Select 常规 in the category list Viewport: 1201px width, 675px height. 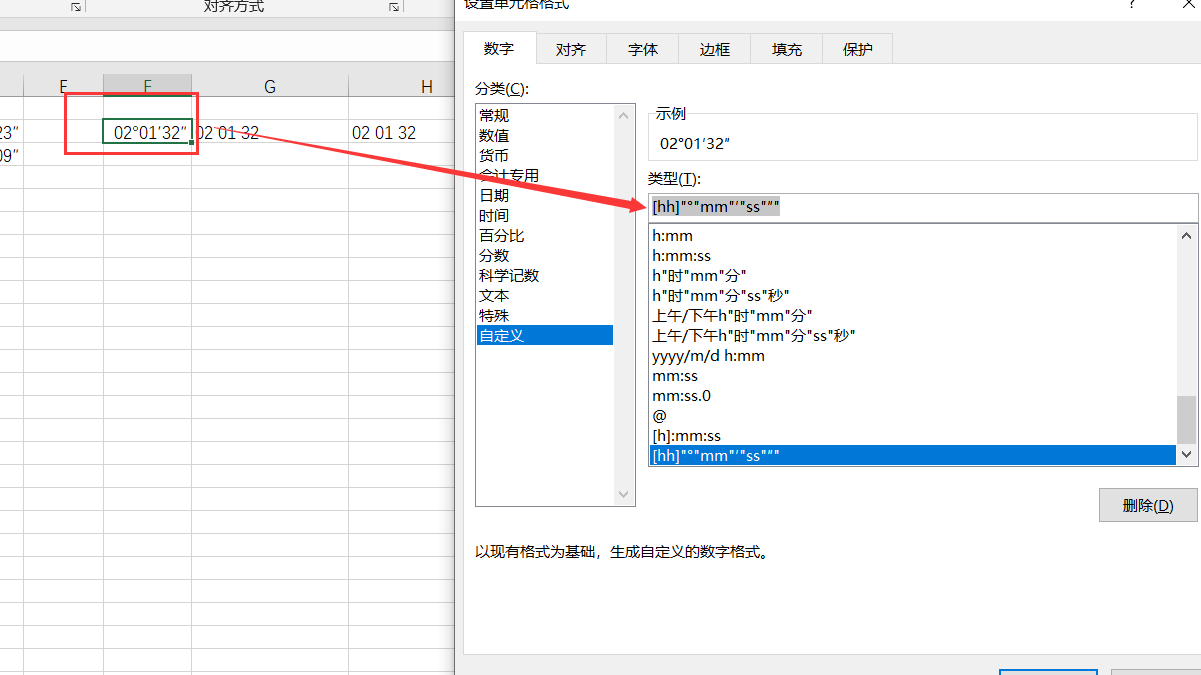545,116
